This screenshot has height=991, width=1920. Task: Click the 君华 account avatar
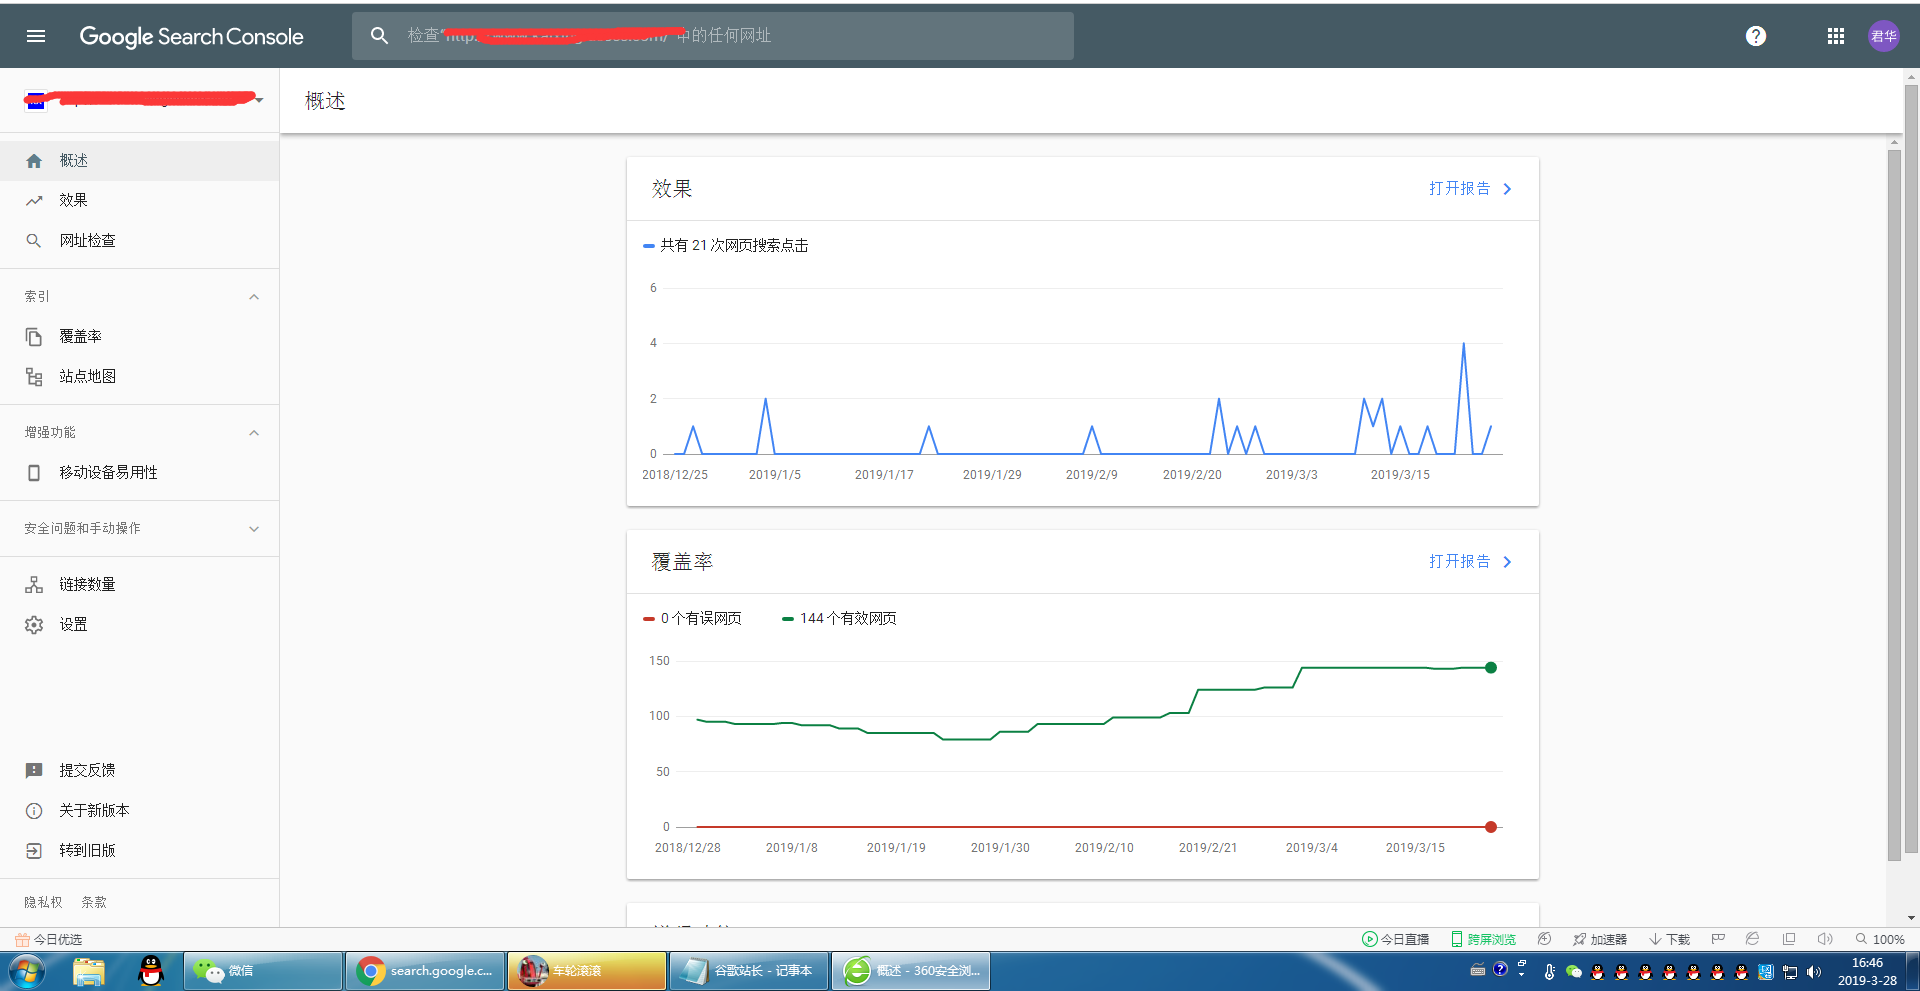[1883, 36]
